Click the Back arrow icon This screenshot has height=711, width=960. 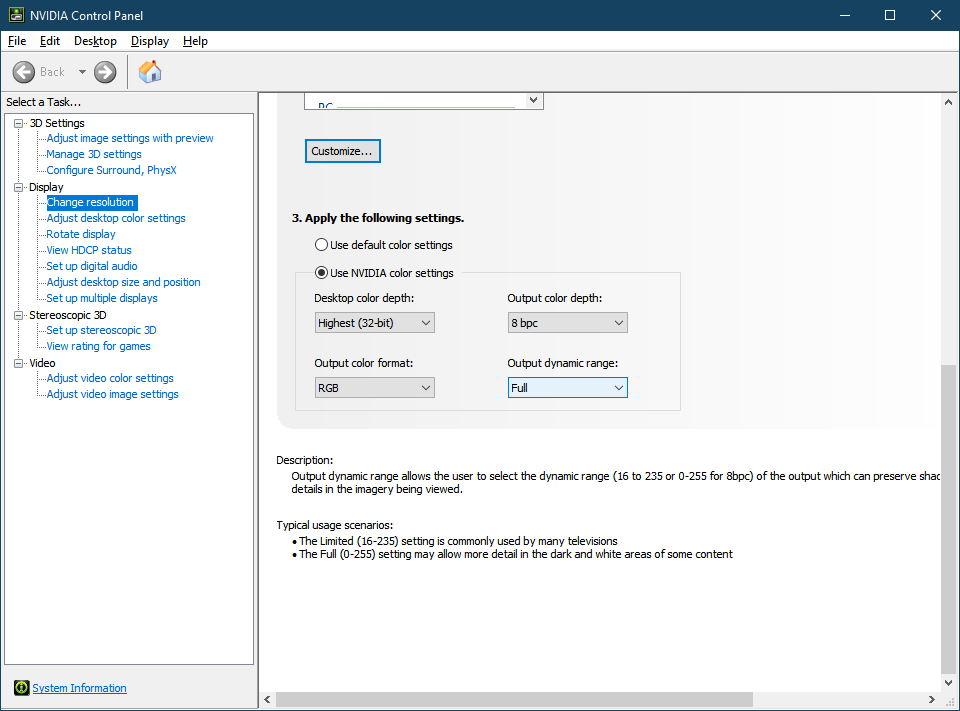point(24,72)
